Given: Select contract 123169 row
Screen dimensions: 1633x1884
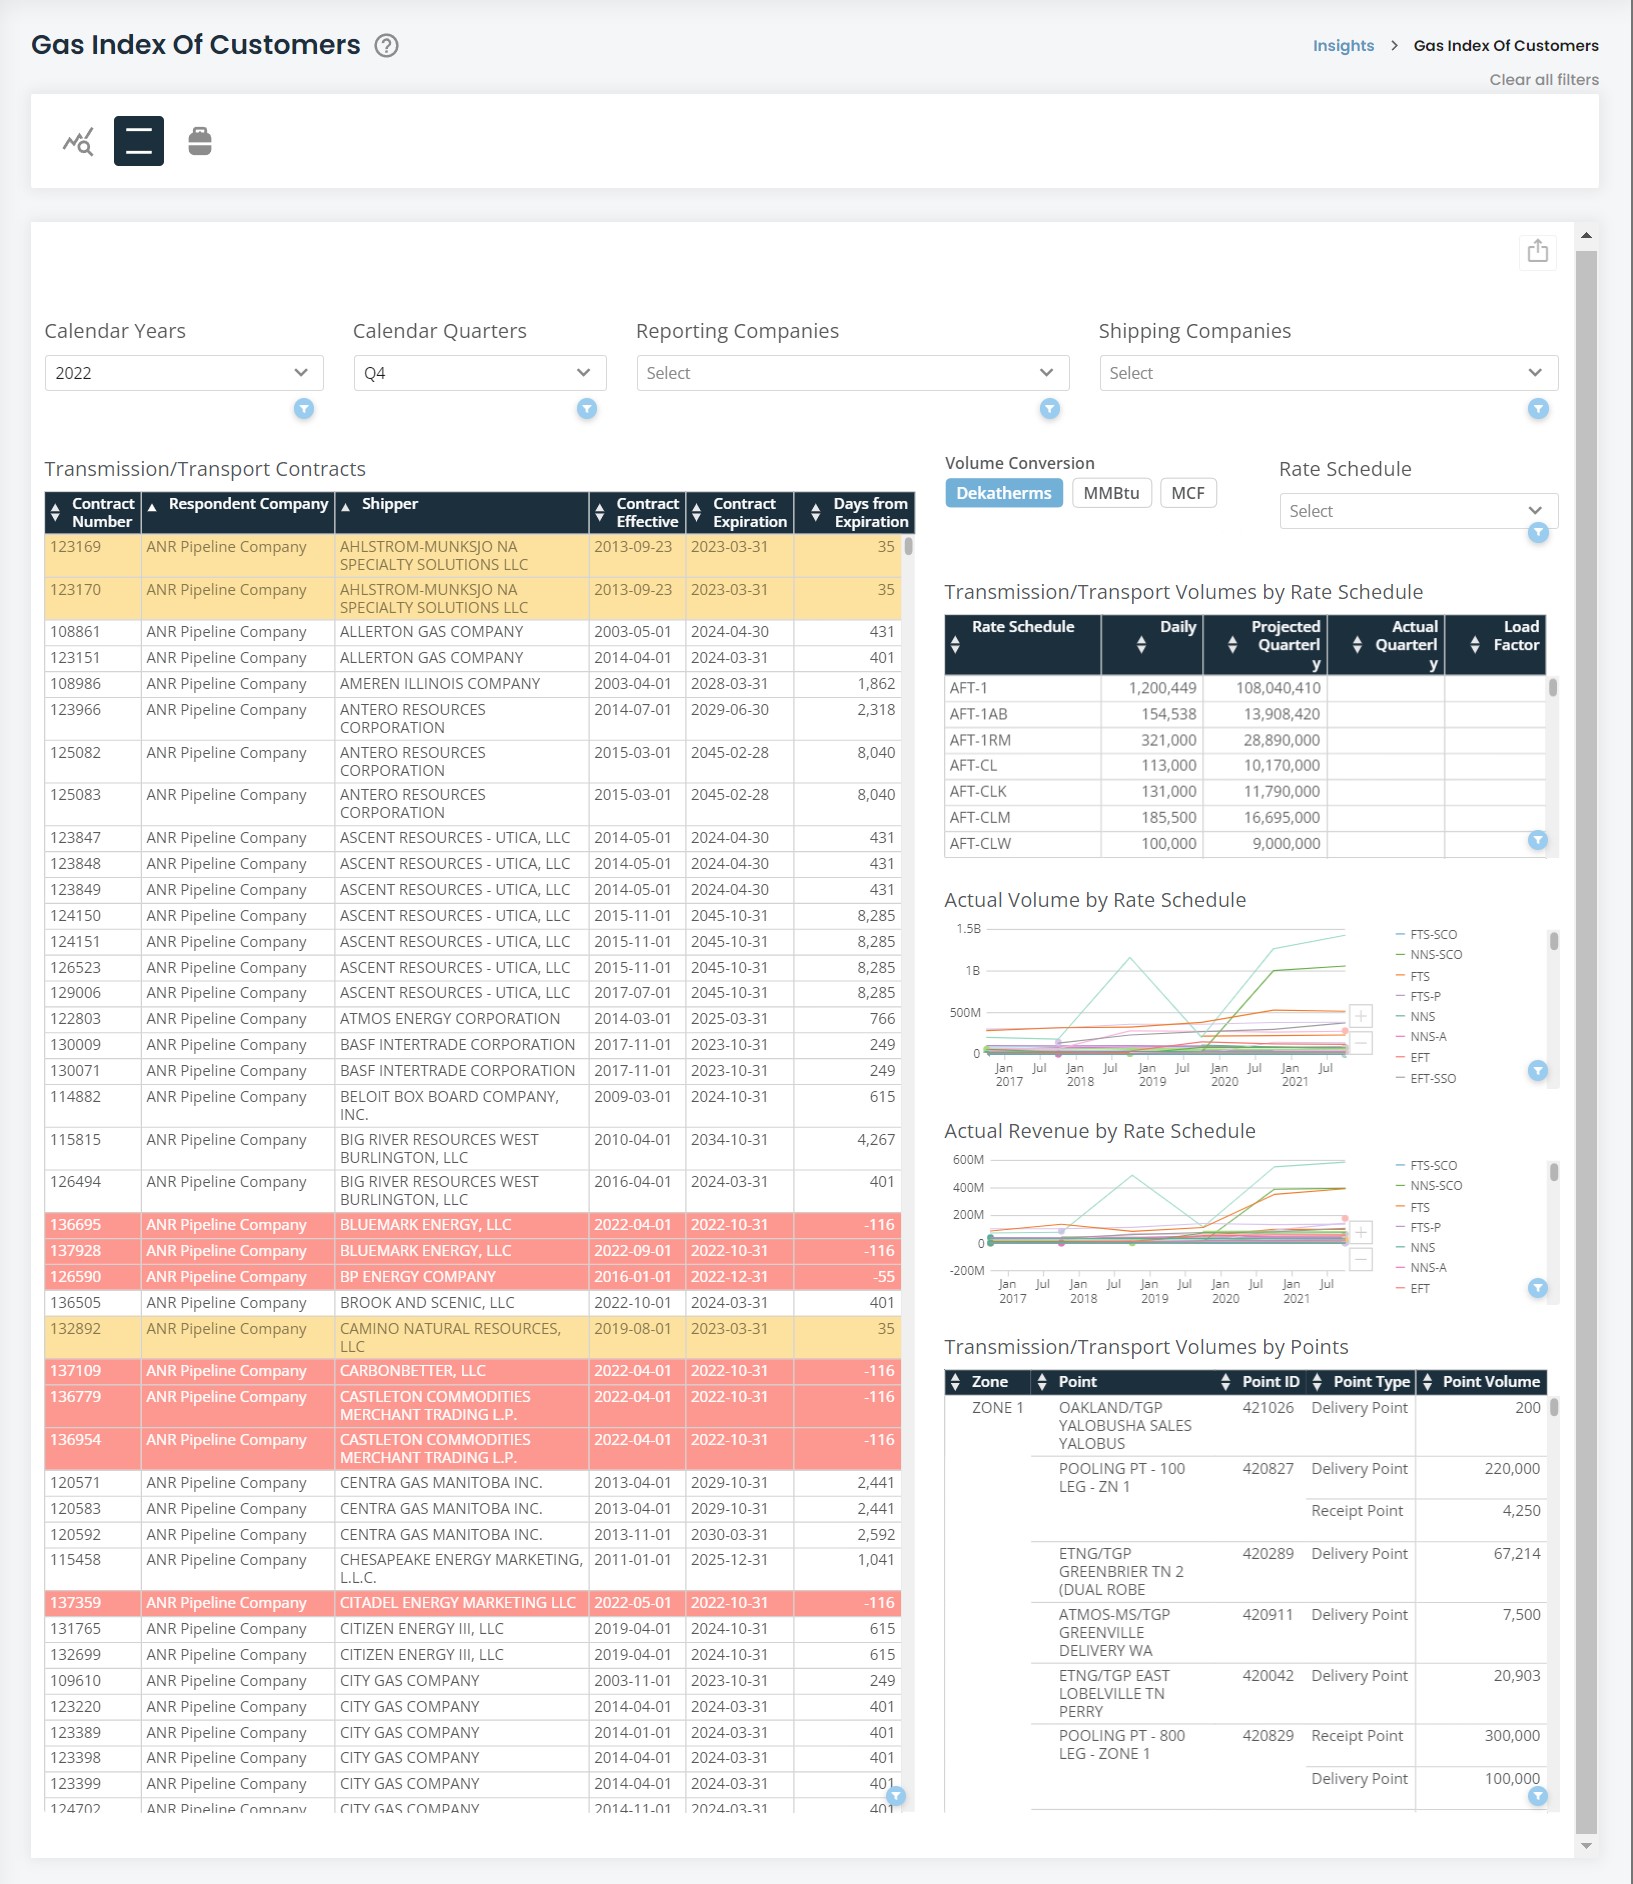Looking at the screenshot, I should [x=473, y=556].
